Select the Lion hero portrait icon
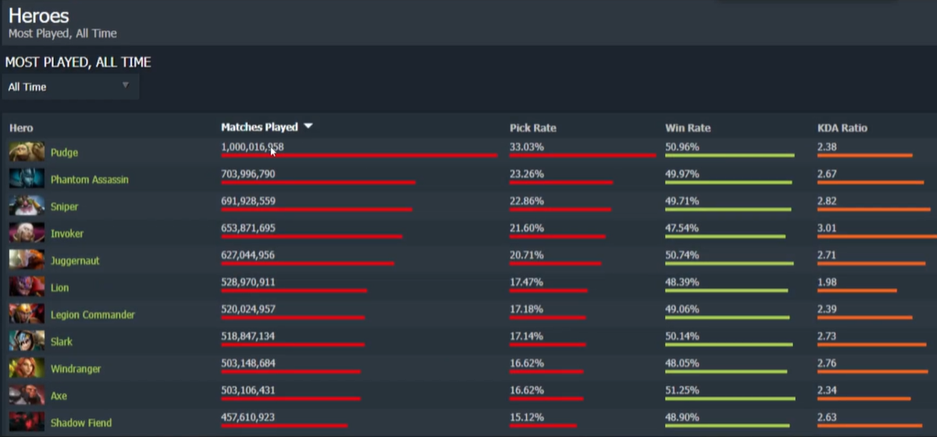The image size is (937, 437). (26, 287)
